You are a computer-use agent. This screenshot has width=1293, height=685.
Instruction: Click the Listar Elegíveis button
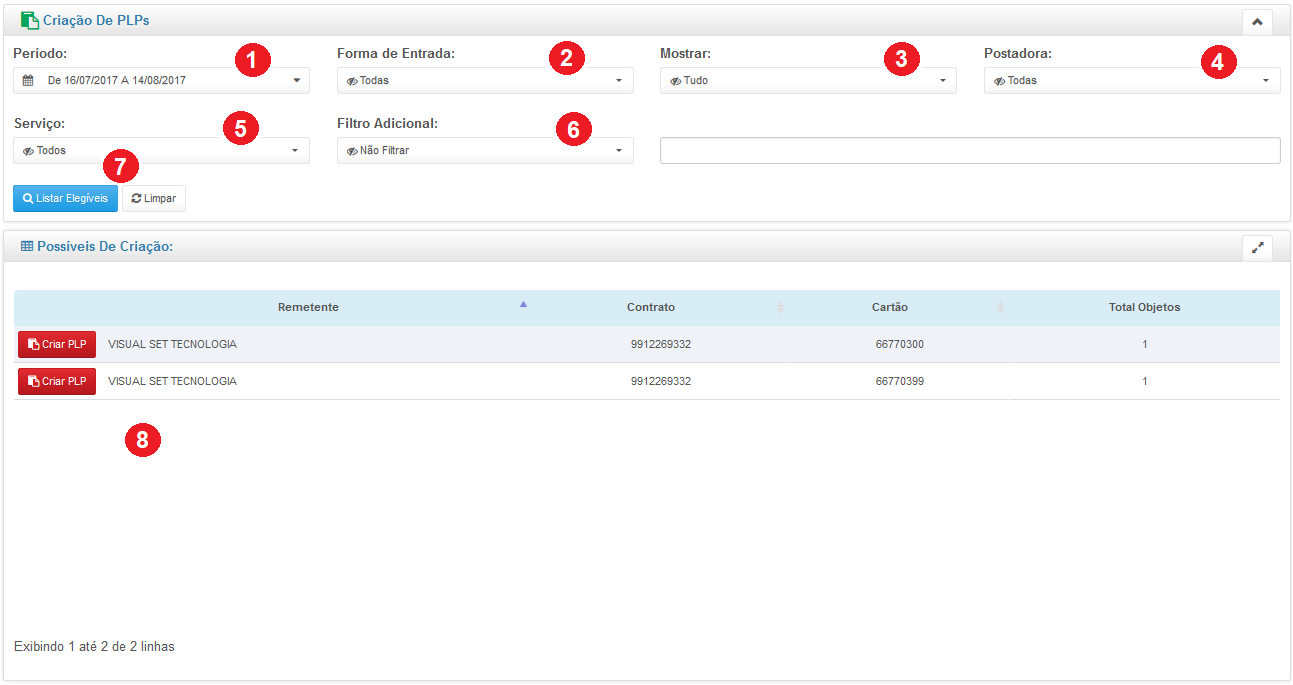point(65,199)
